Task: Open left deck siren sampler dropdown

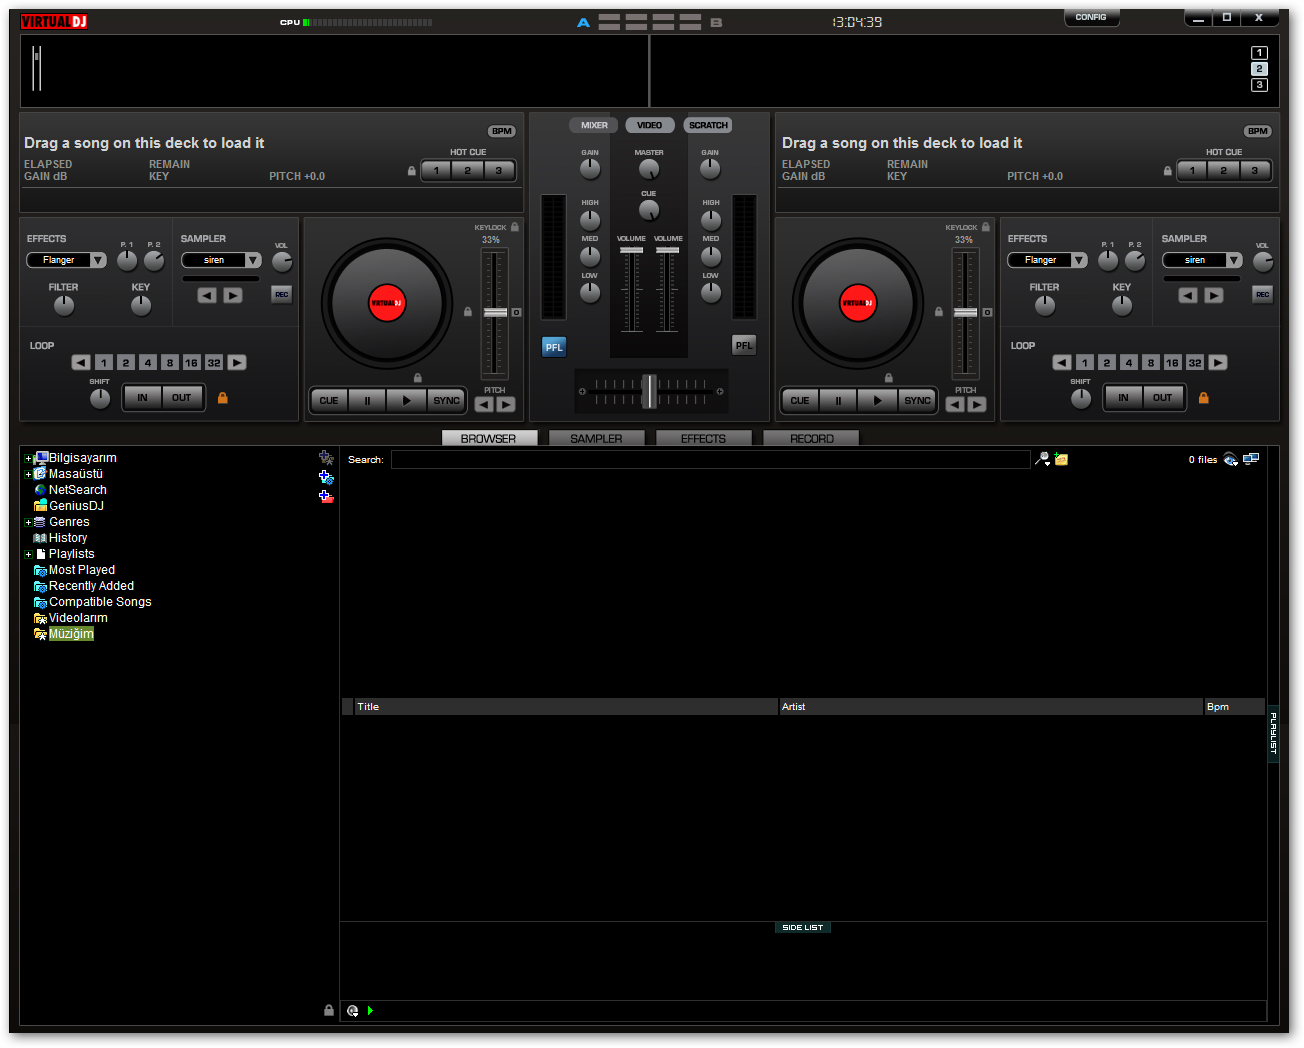Action: coord(221,260)
